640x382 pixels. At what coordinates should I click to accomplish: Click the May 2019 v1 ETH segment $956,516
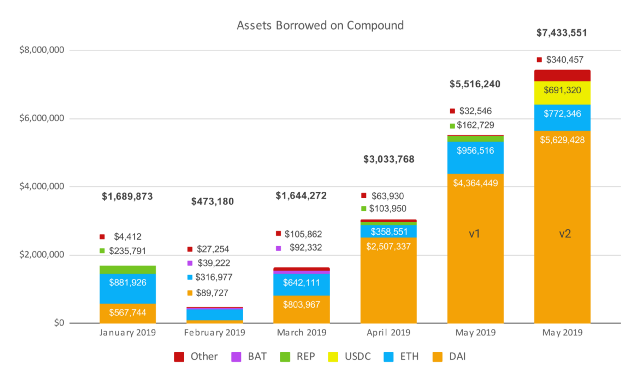coord(476,158)
